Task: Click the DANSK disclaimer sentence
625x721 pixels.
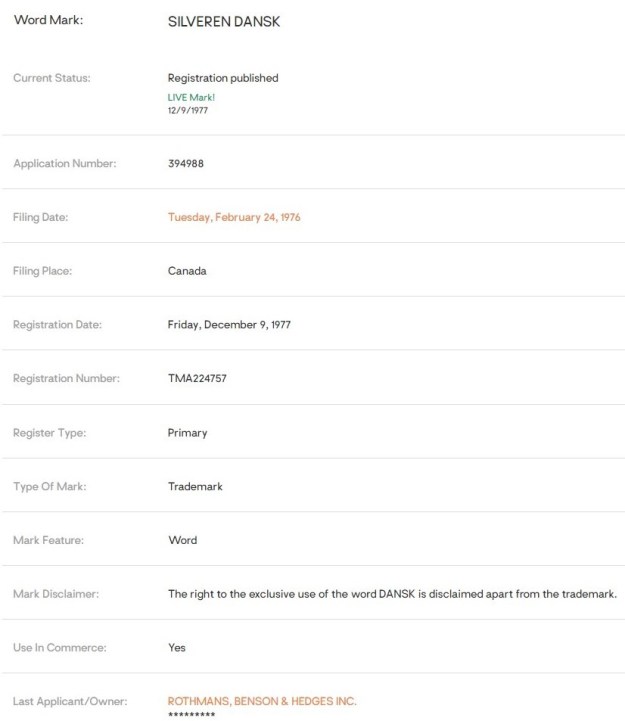Action: [x=392, y=594]
